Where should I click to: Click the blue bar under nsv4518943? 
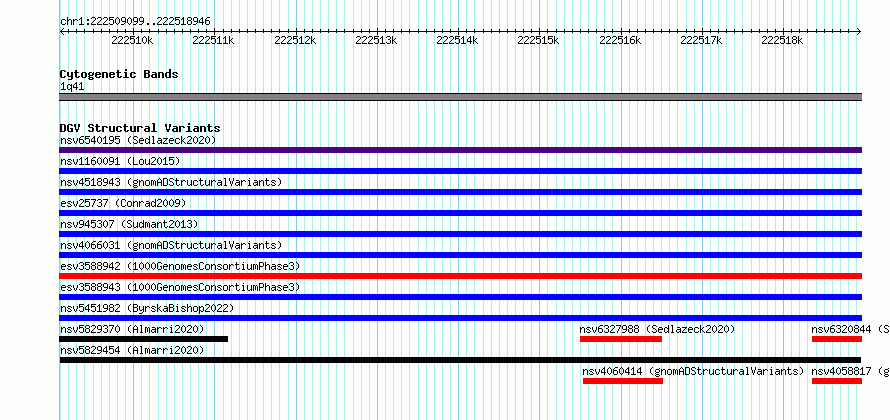pos(460,192)
